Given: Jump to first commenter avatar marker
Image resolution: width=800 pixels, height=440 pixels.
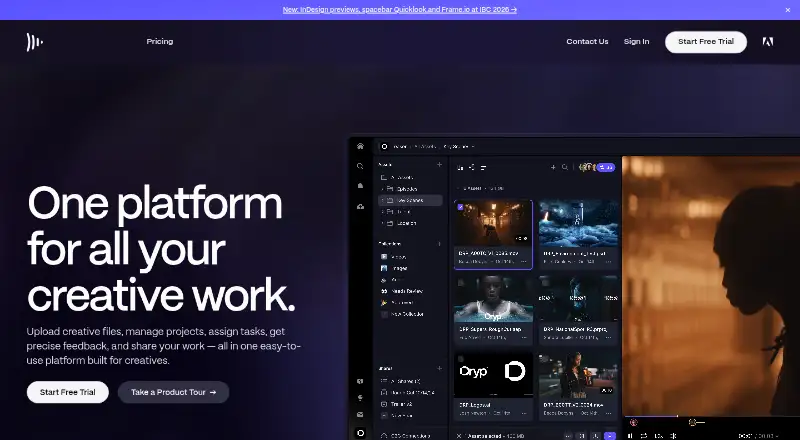Looking at the screenshot, I should point(634,423).
